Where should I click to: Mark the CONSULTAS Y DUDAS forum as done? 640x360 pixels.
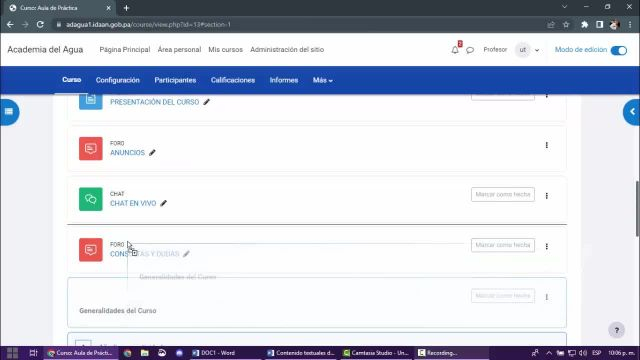503,245
